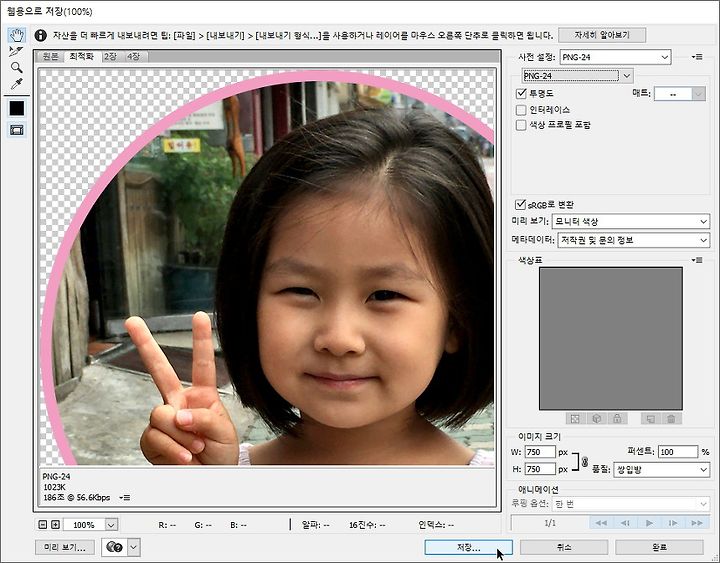Click the delete color trash icon
720x563 pixels.
point(671,419)
